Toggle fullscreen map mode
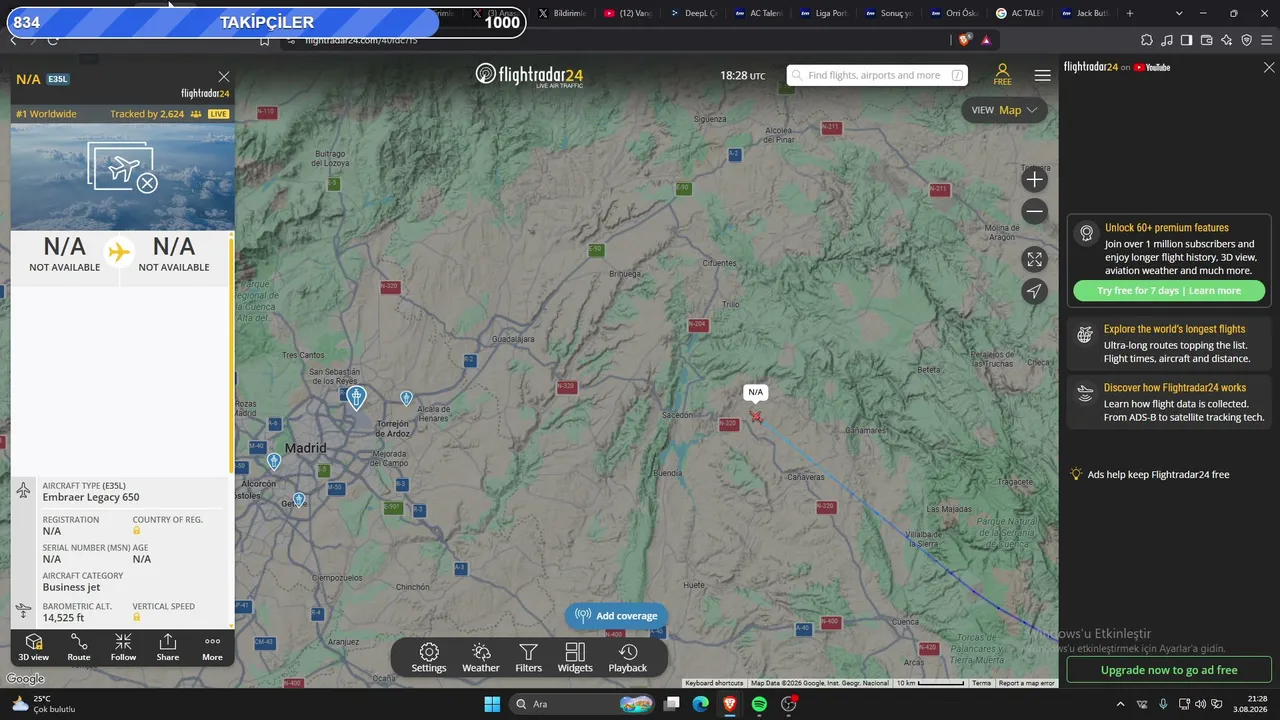The image size is (1280, 720). 1035,260
